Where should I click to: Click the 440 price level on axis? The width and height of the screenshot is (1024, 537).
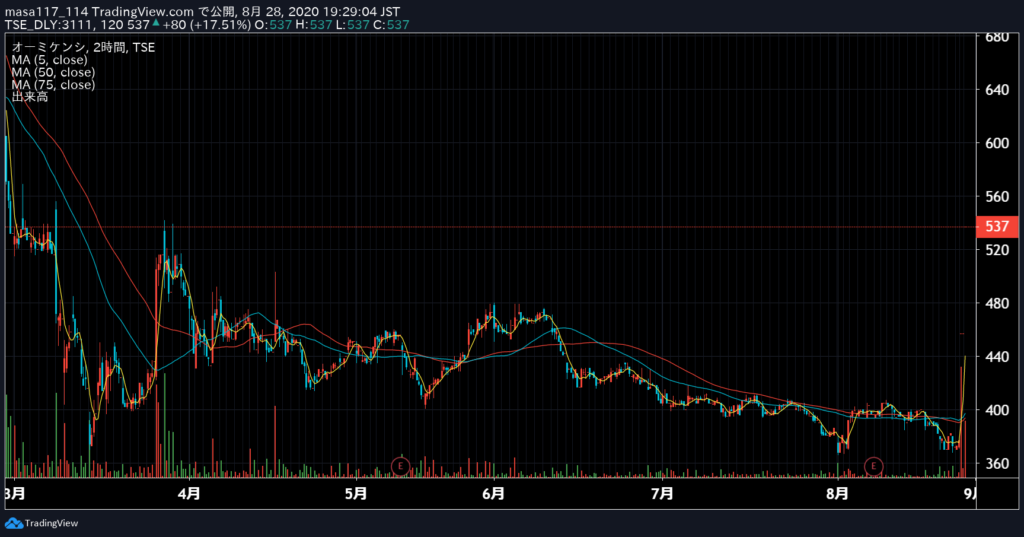[997, 357]
